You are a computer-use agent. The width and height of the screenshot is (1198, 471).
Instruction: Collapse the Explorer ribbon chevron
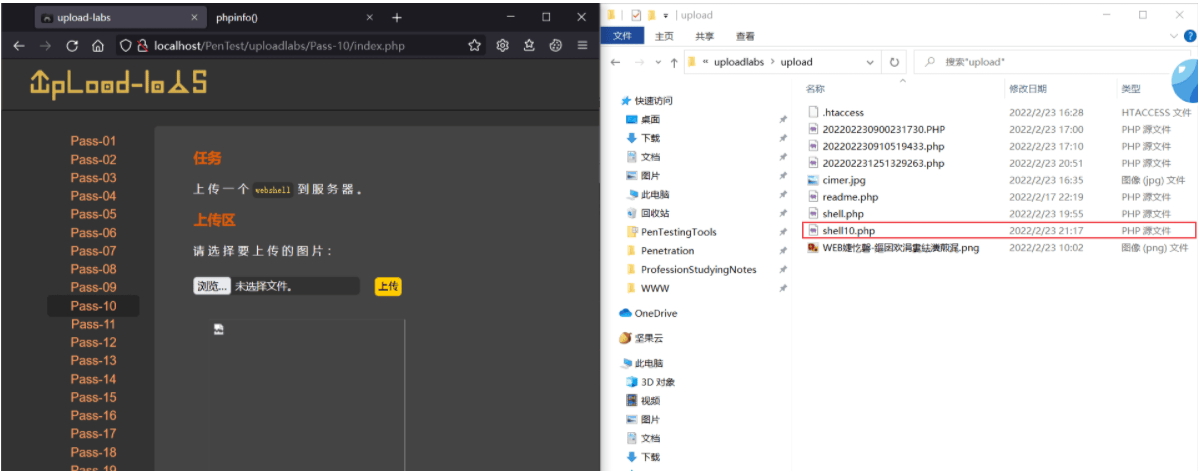(x=1174, y=36)
